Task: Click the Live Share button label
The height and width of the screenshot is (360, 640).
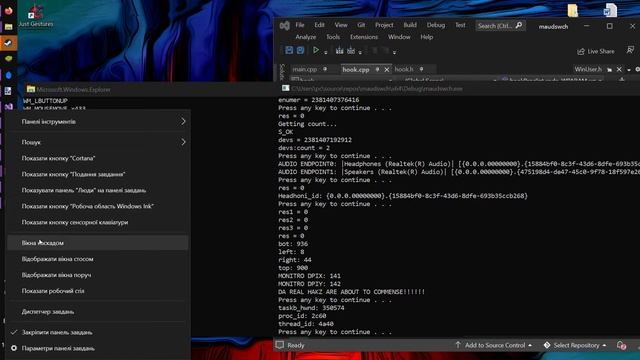Action: (600, 51)
